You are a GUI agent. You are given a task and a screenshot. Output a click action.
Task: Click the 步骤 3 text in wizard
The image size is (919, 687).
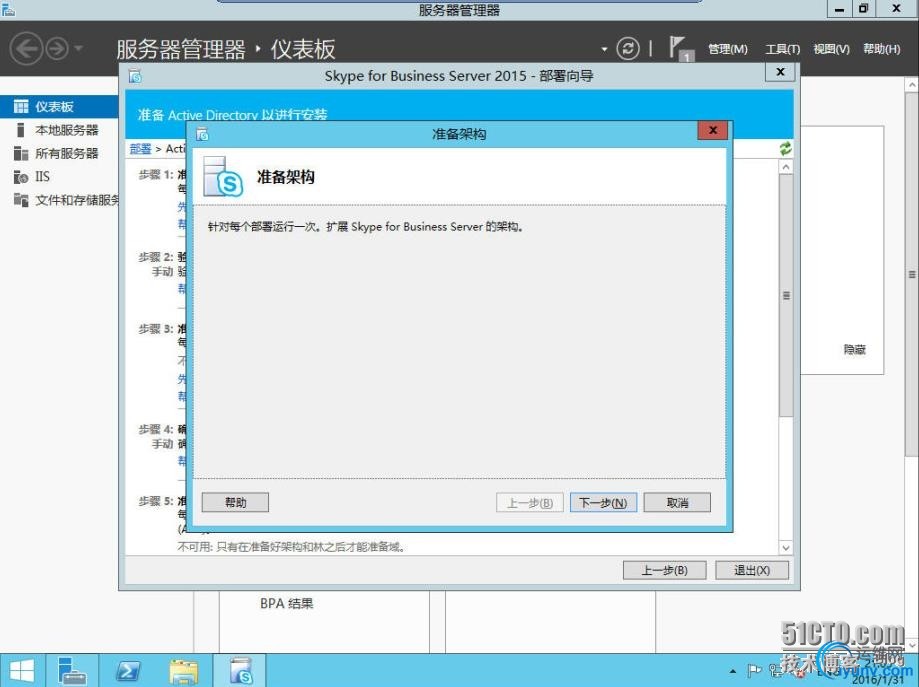point(156,329)
